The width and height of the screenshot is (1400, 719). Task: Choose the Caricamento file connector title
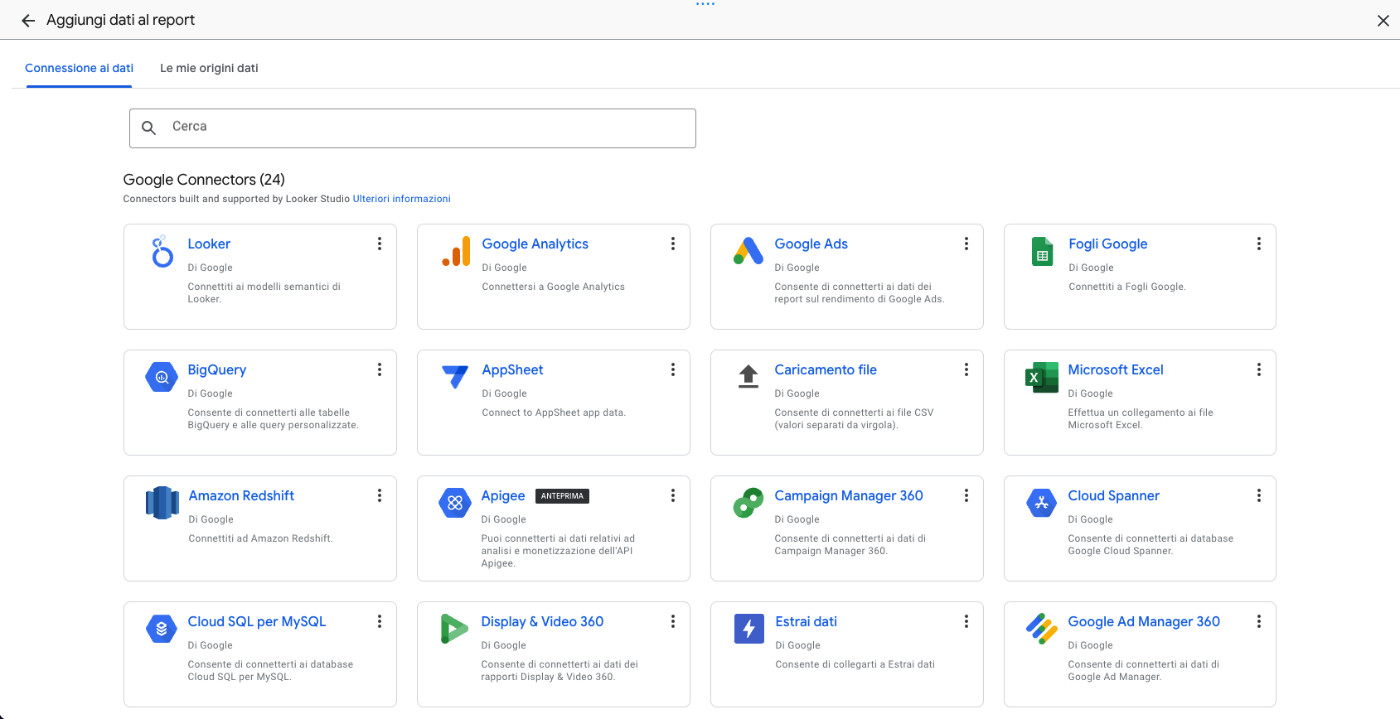(825, 370)
